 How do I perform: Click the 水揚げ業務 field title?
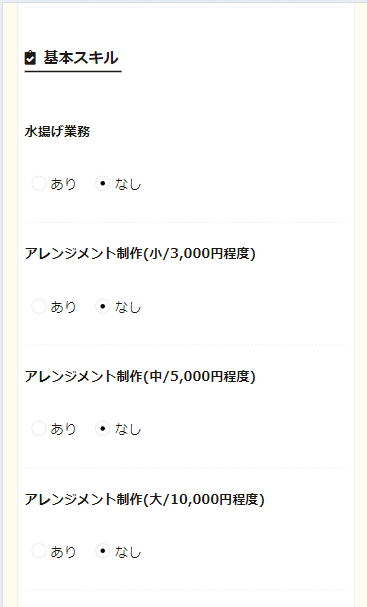(57, 132)
